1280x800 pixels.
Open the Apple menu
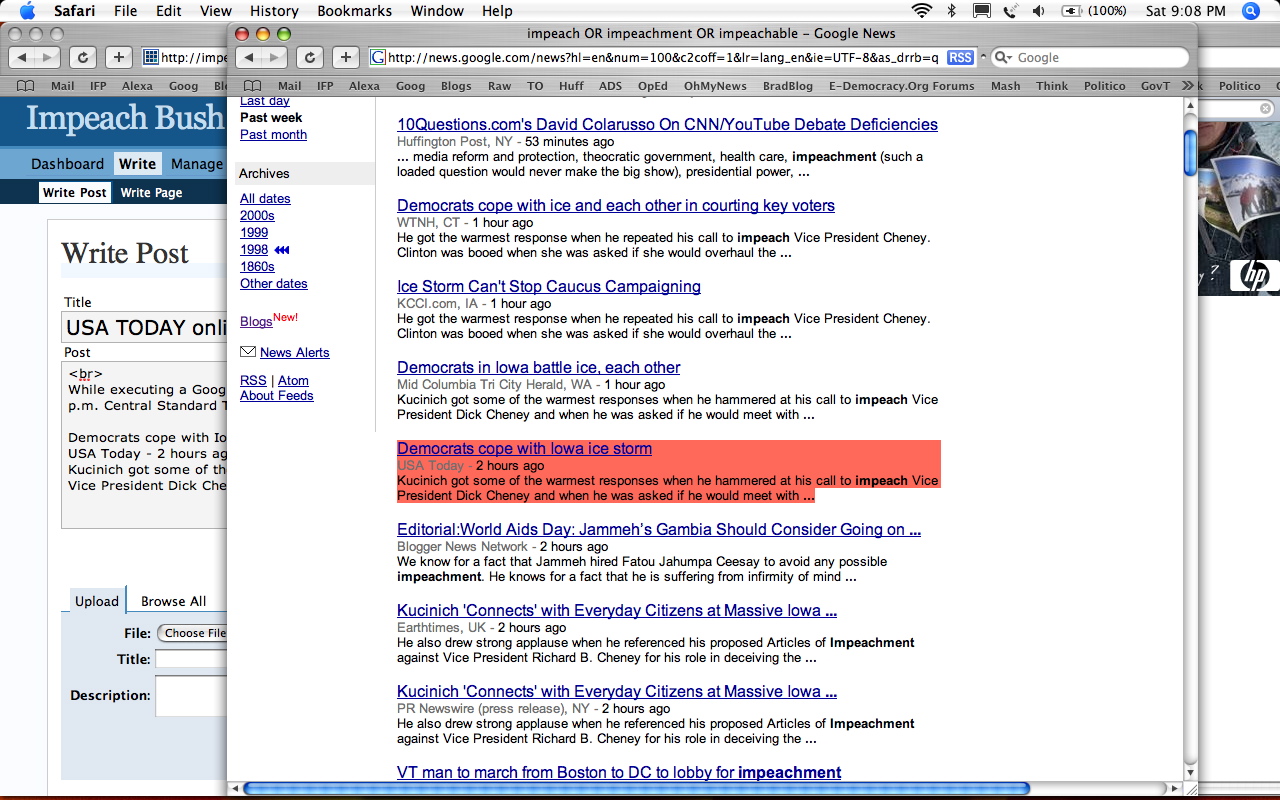(x=27, y=11)
